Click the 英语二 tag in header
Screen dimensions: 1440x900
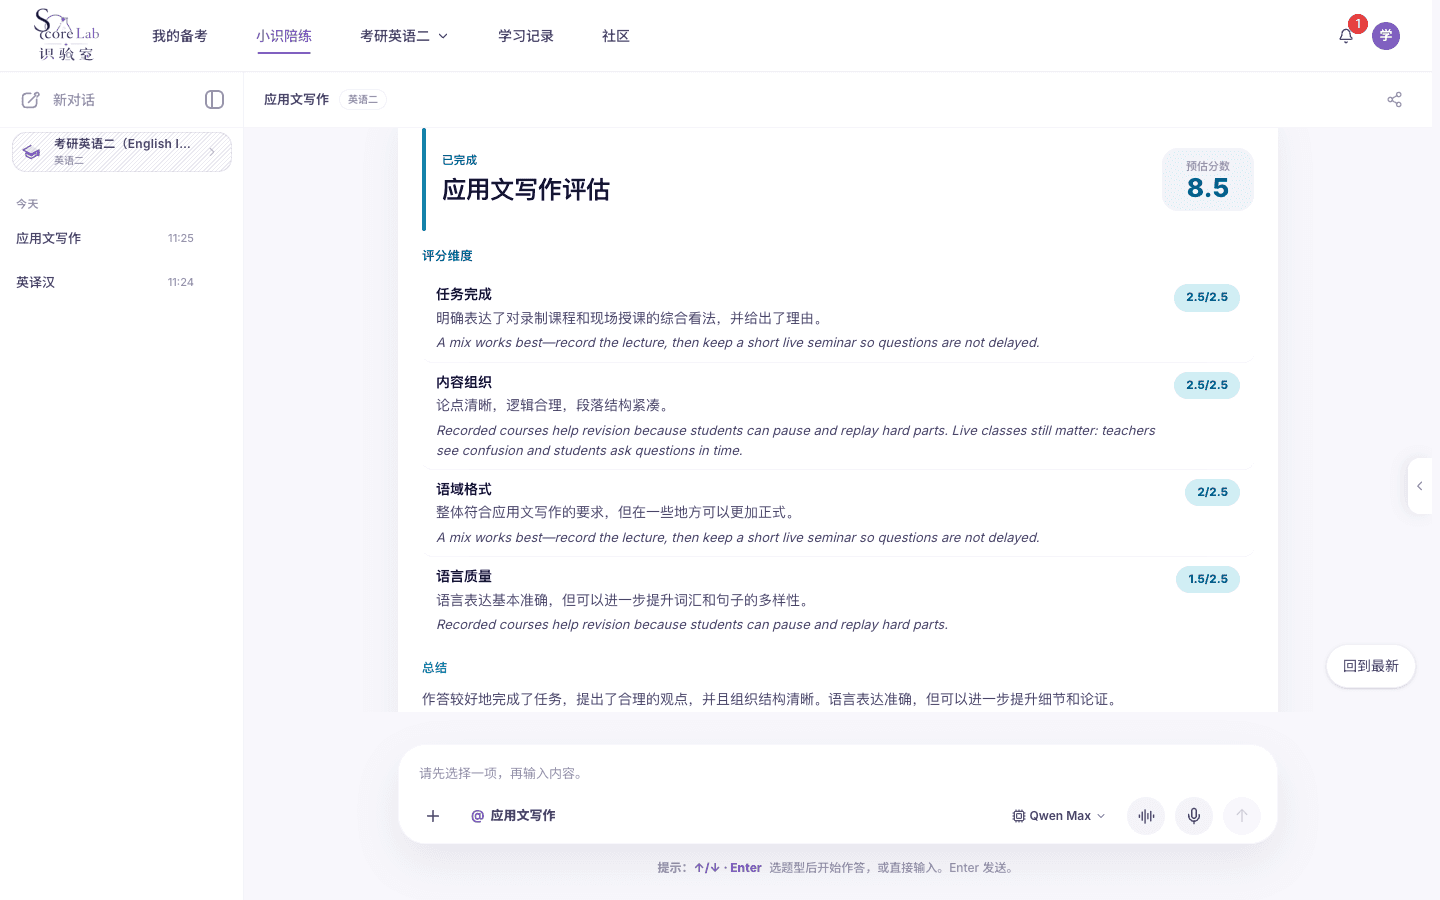click(x=363, y=99)
